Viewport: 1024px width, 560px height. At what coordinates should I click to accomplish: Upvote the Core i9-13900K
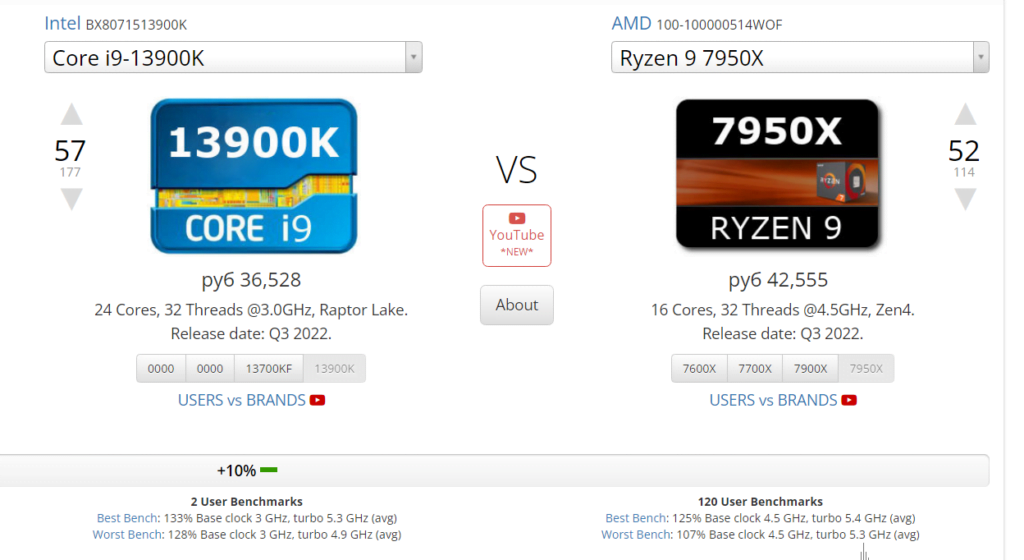(x=71, y=114)
